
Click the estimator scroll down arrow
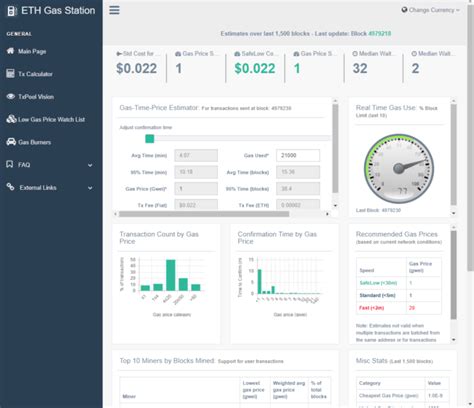pyautogui.click(x=335, y=206)
